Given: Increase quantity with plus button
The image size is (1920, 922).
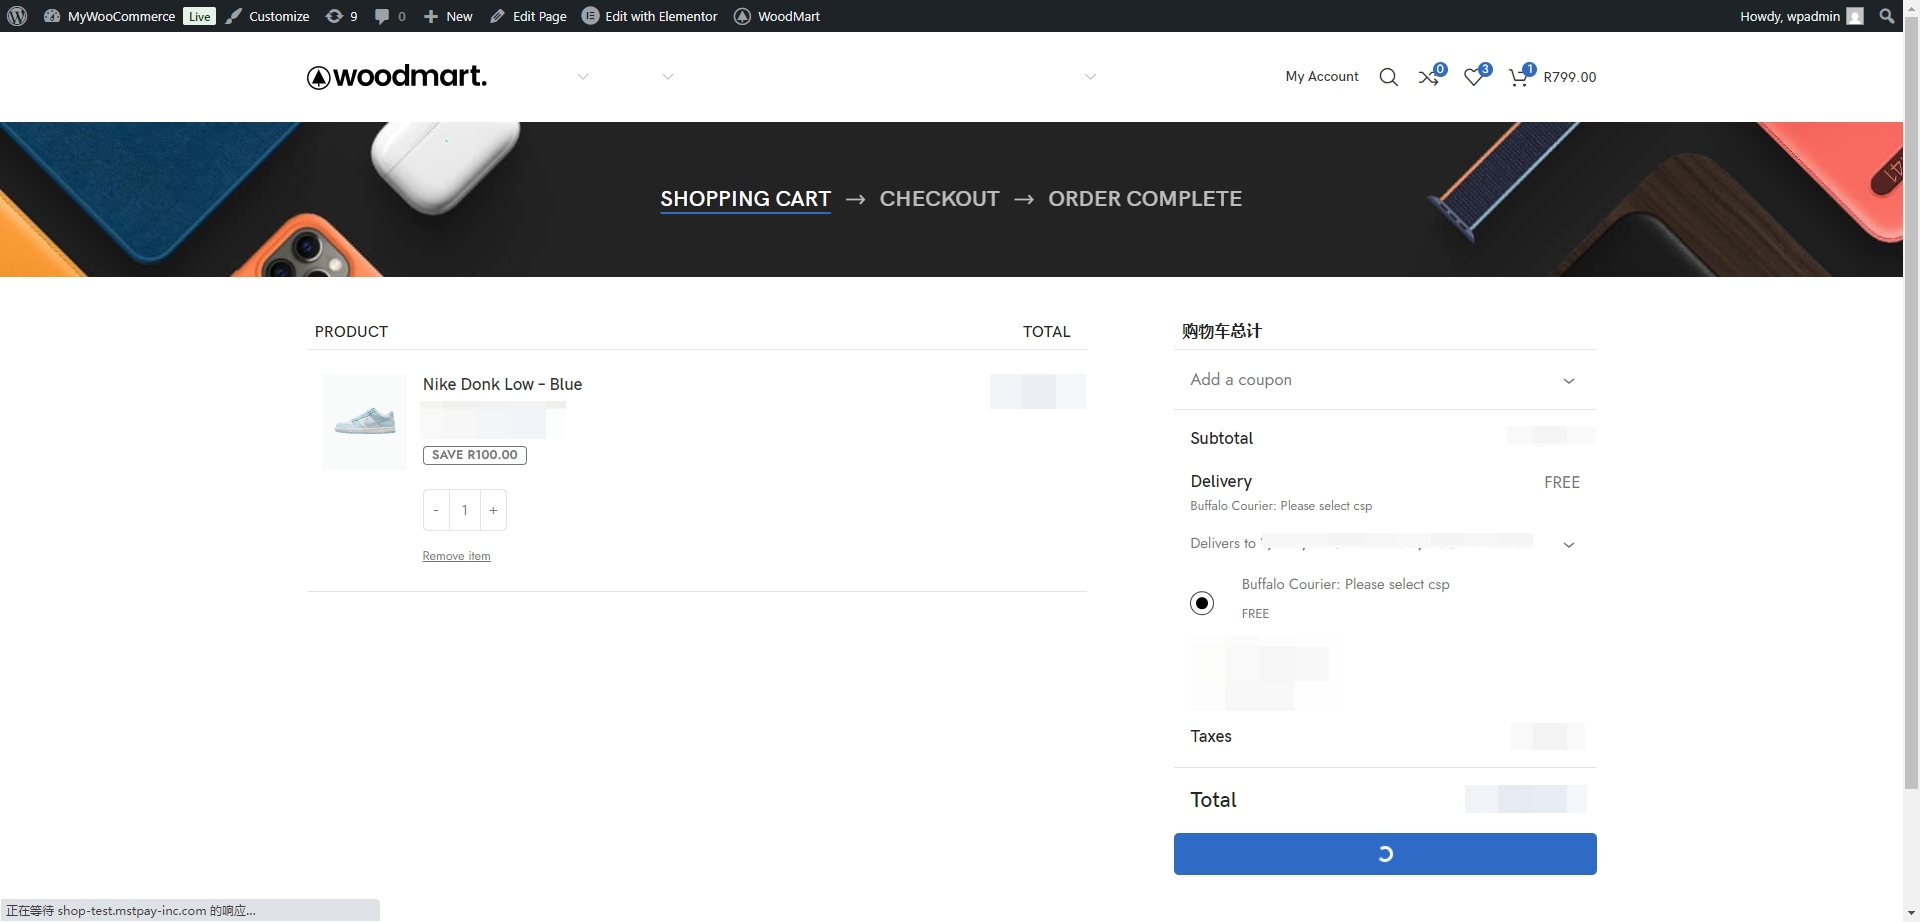Looking at the screenshot, I should (x=493, y=510).
